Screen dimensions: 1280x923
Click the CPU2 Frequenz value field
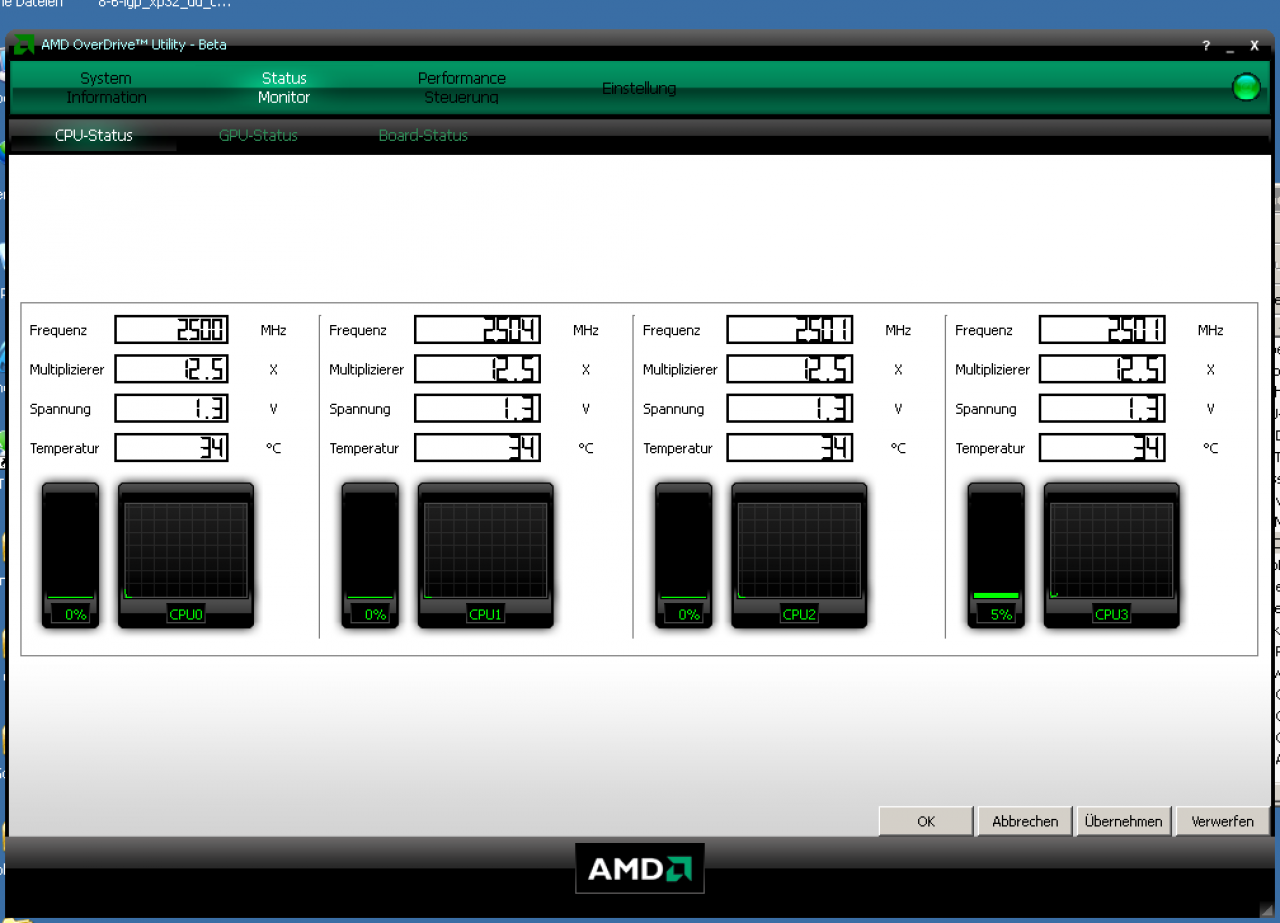pos(790,330)
